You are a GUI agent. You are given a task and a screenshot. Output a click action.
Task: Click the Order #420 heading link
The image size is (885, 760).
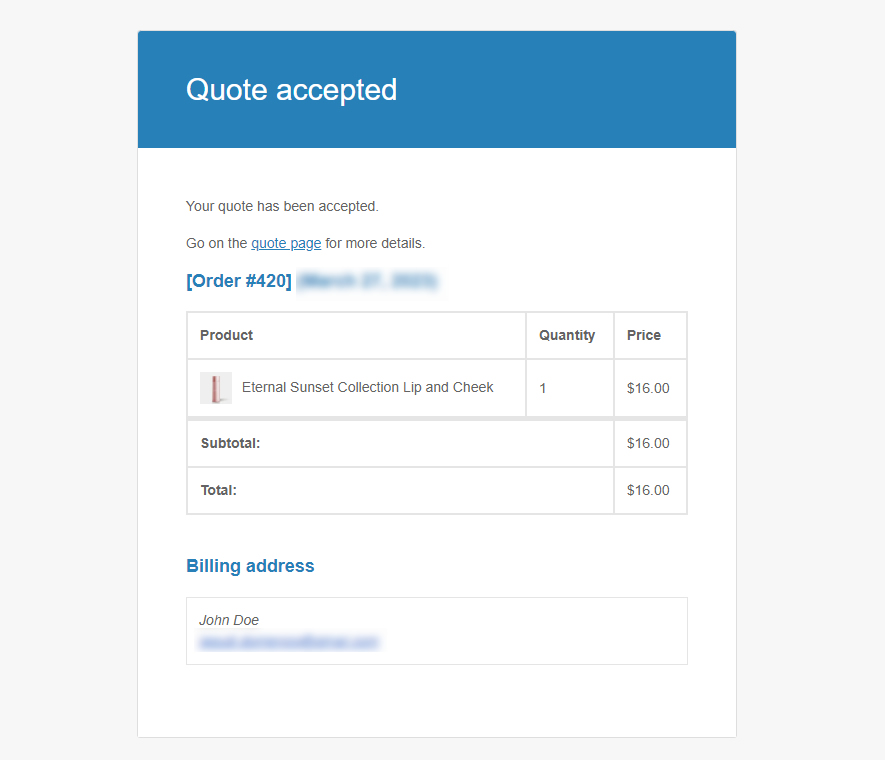point(239,281)
